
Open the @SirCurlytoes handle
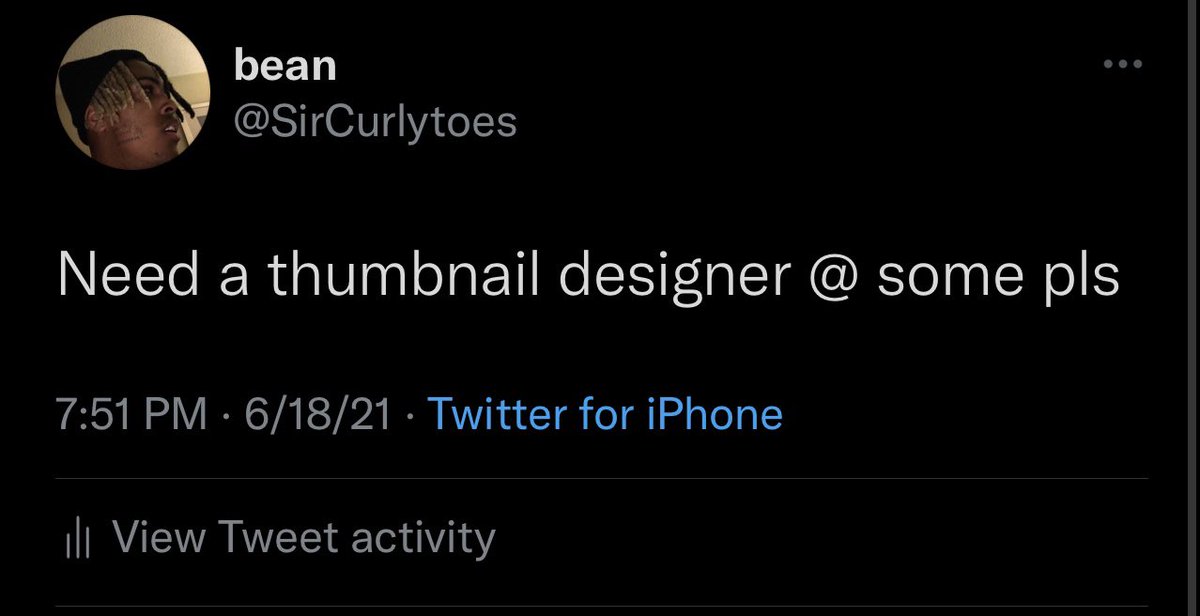pos(374,122)
